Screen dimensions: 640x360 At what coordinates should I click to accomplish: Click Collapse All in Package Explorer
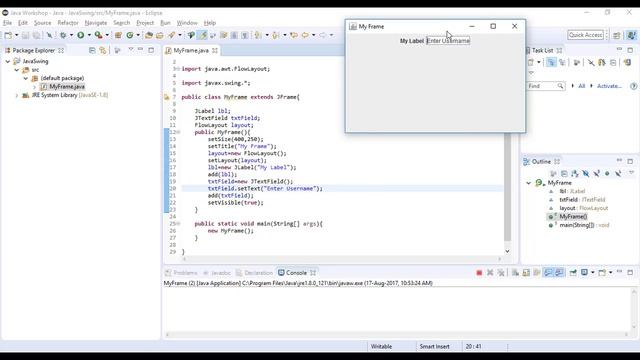click(92, 50)
